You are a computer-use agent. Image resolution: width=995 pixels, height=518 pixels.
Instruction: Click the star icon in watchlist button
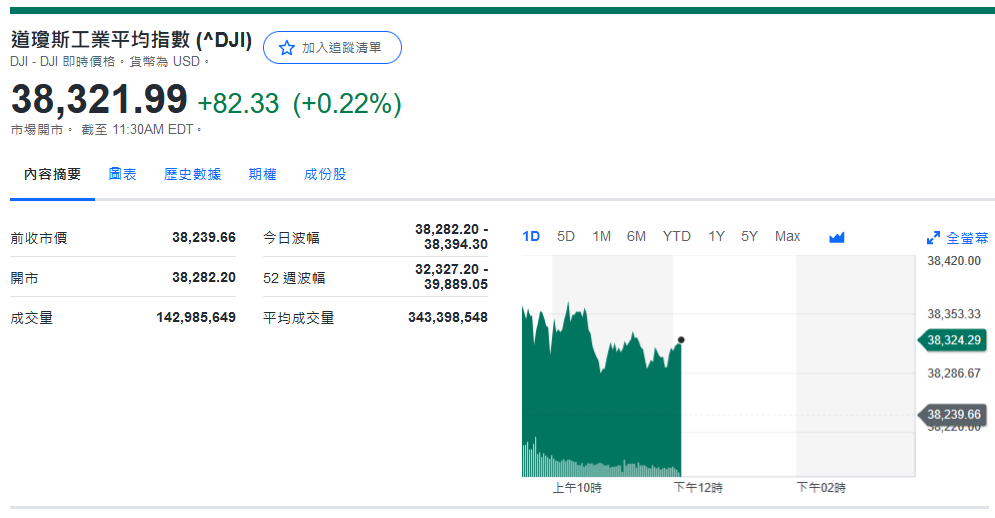click(x=286, y=48)
